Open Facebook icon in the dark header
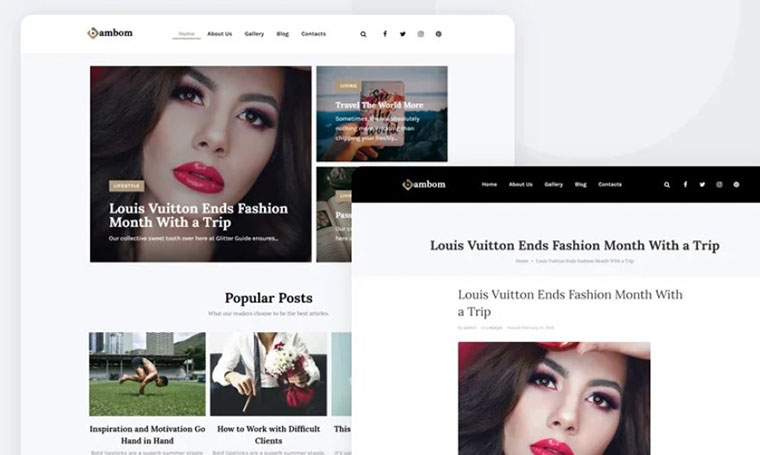This screenshot has height=455, width=760. click(685, 185)
